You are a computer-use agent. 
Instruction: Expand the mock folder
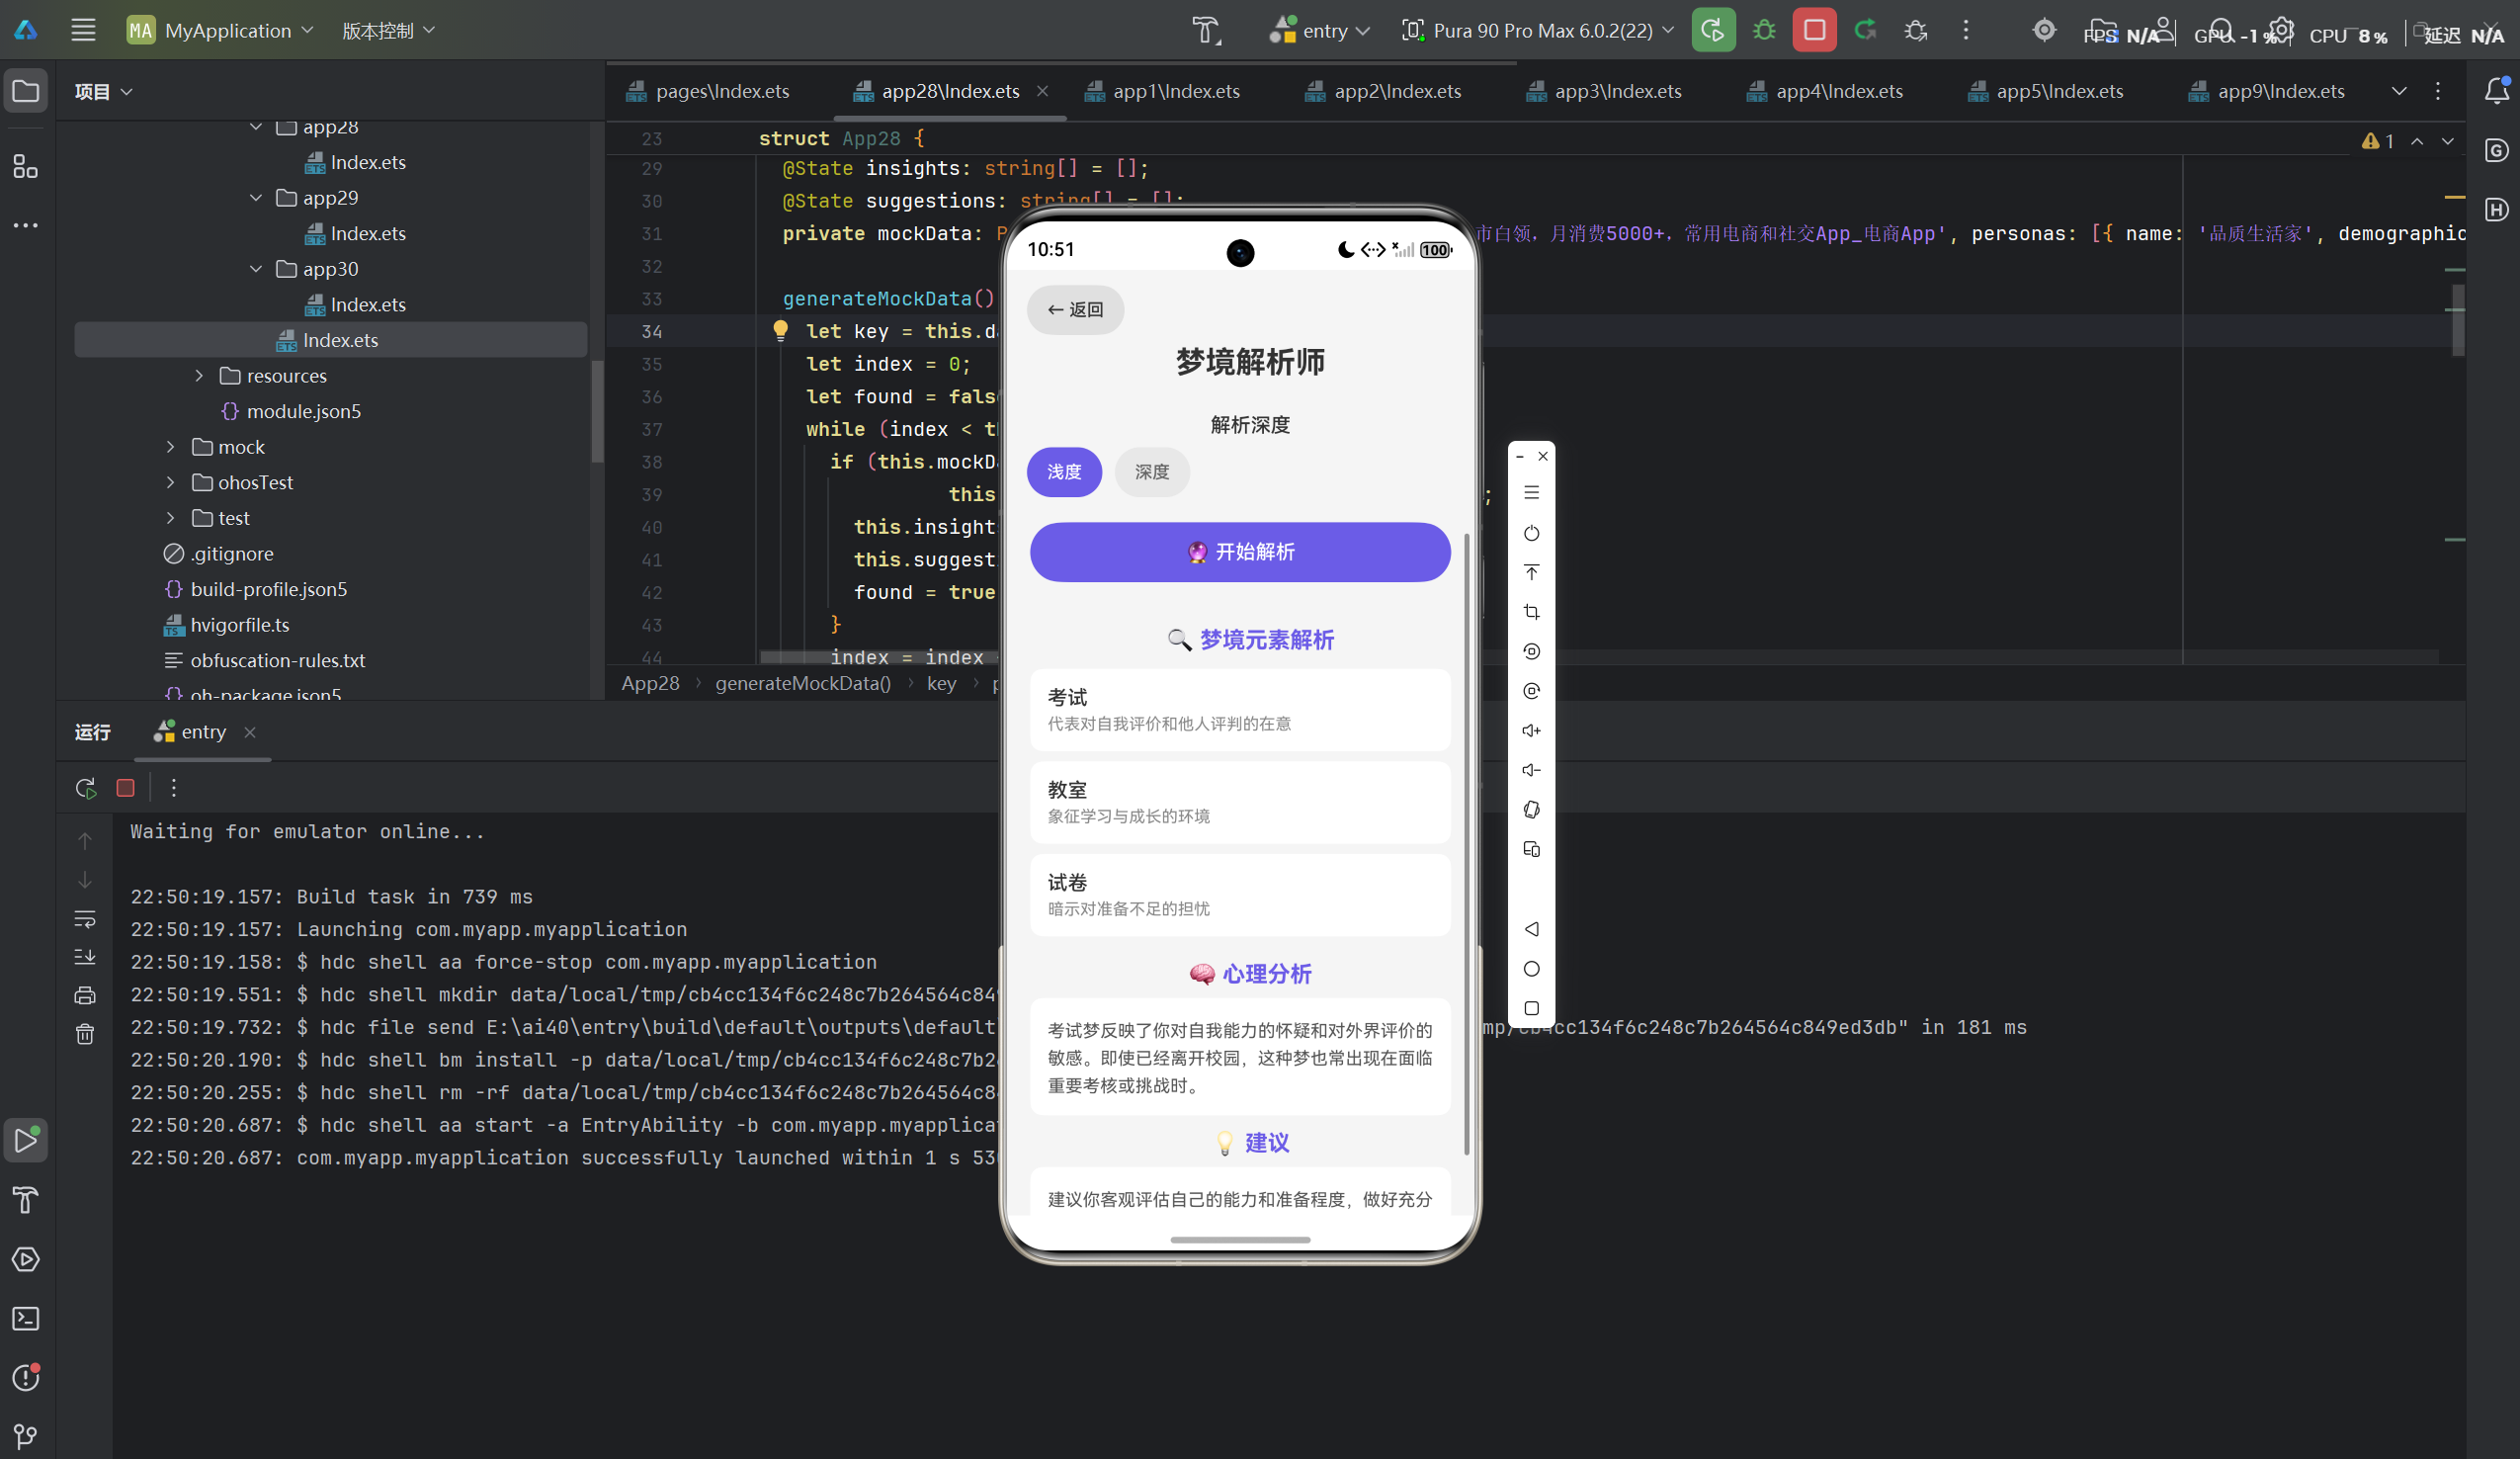171,447
